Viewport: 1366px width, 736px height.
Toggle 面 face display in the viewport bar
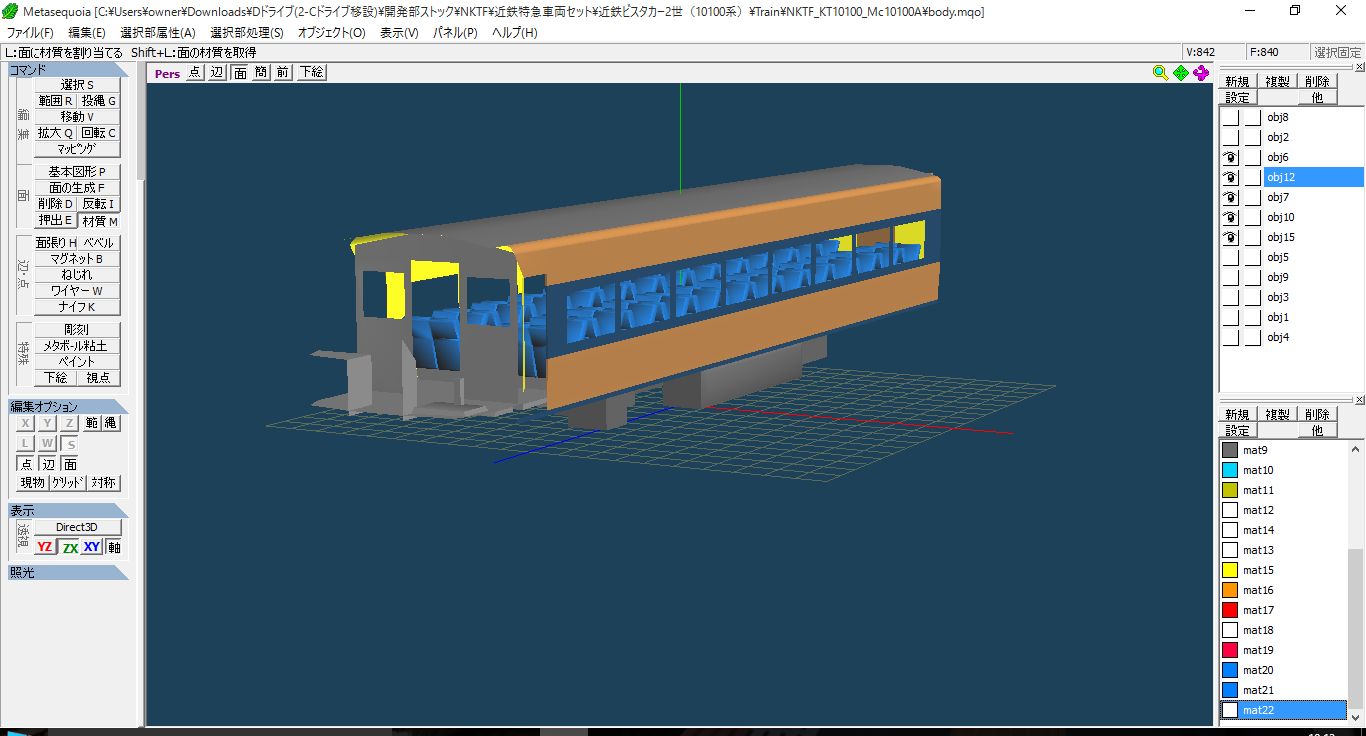[x=240, y=72]
